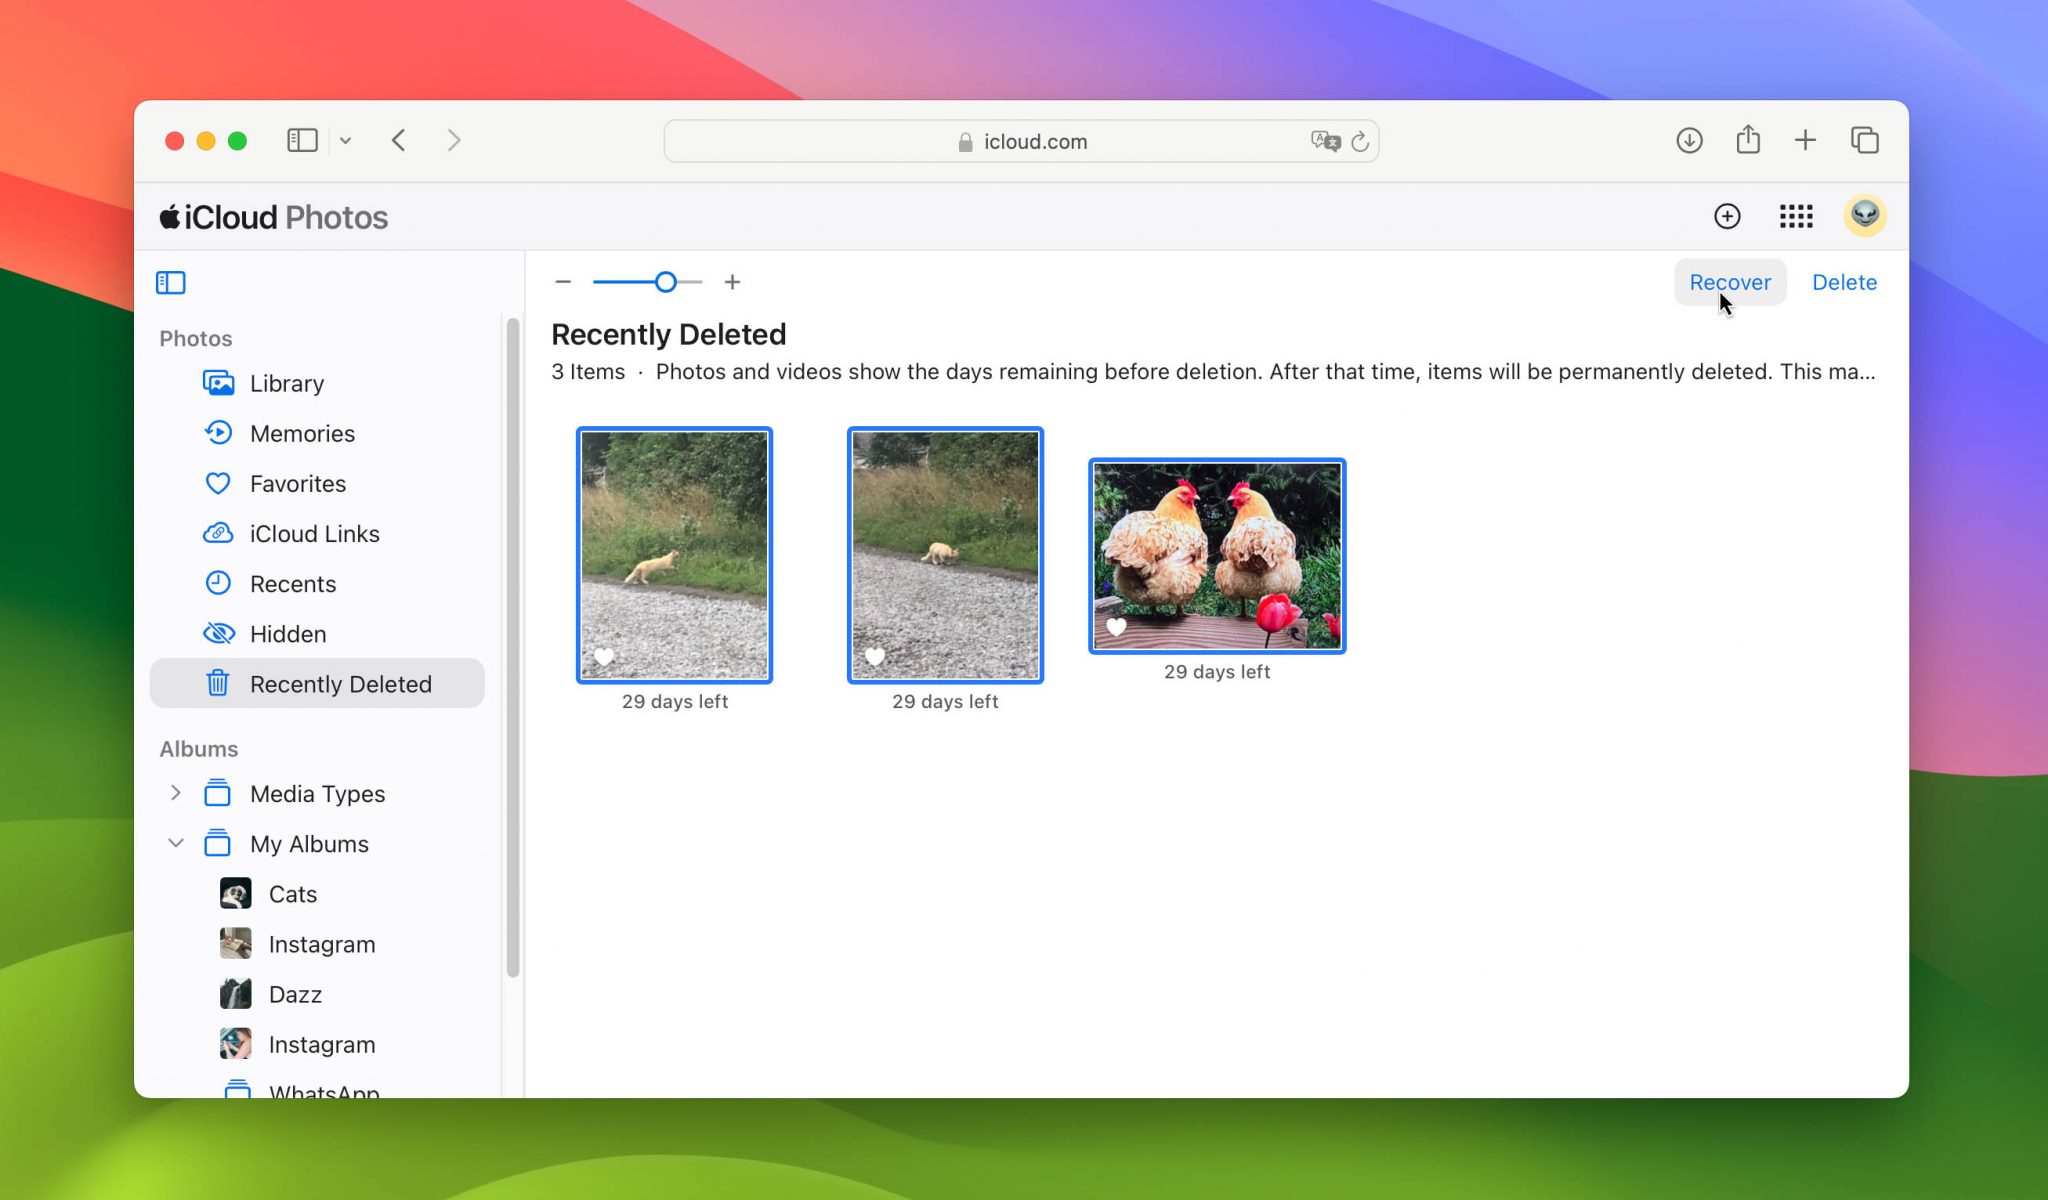Toggle the heart on the first cat photo
Image resolution: width=2048 pixels, height=1200 pixels.
(605, 656)
